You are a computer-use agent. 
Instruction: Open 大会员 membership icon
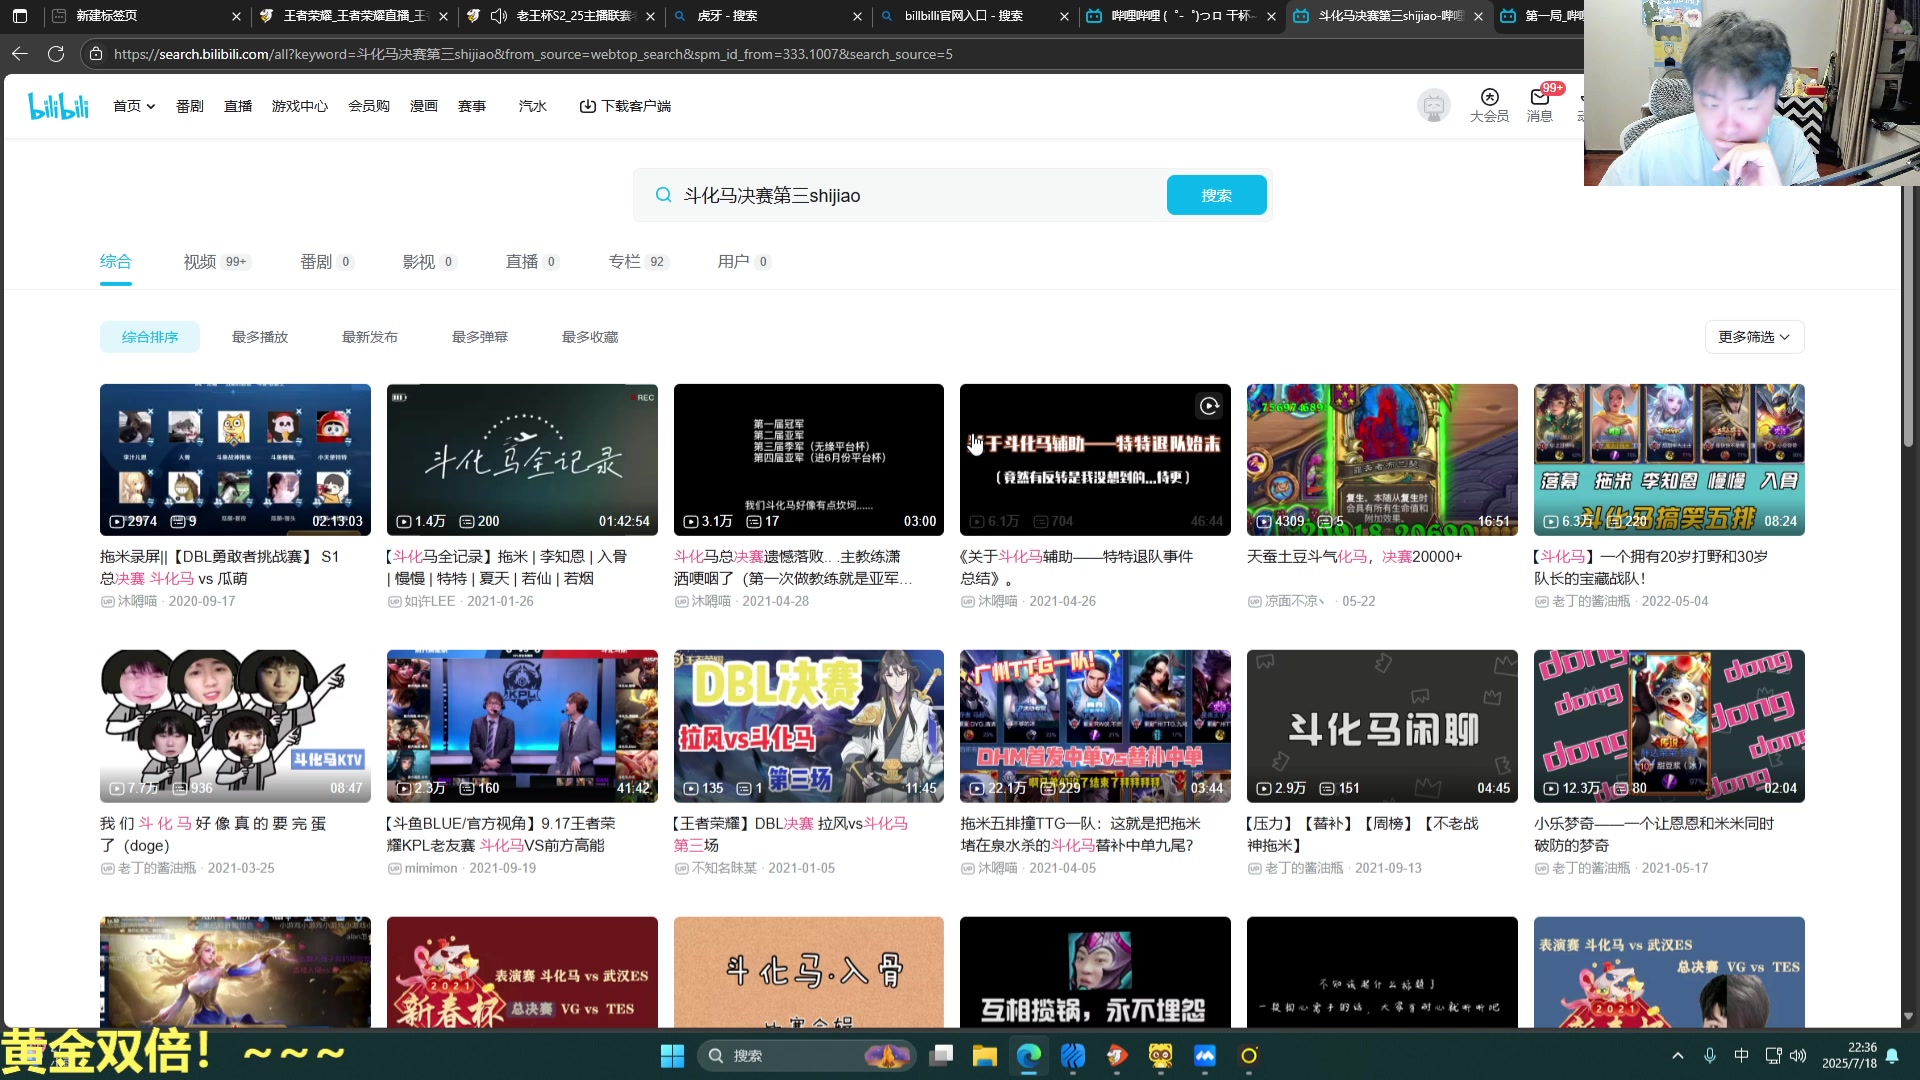tap(1489, 105)
